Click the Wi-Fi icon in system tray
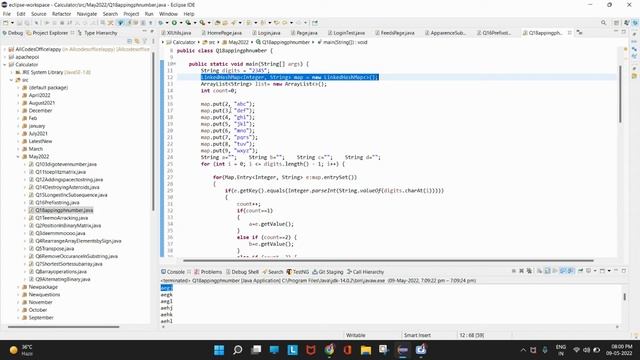The height and width of the screenshot is (360, 640). tap(577, 350)
